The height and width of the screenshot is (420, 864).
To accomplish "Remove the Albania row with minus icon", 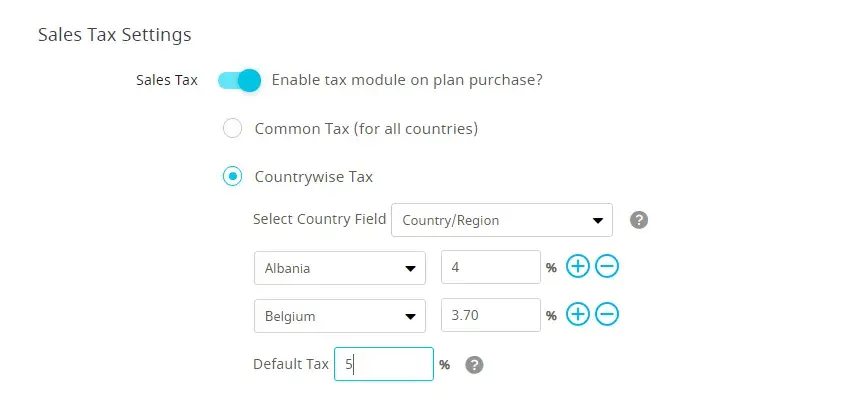I will (607, 267).
